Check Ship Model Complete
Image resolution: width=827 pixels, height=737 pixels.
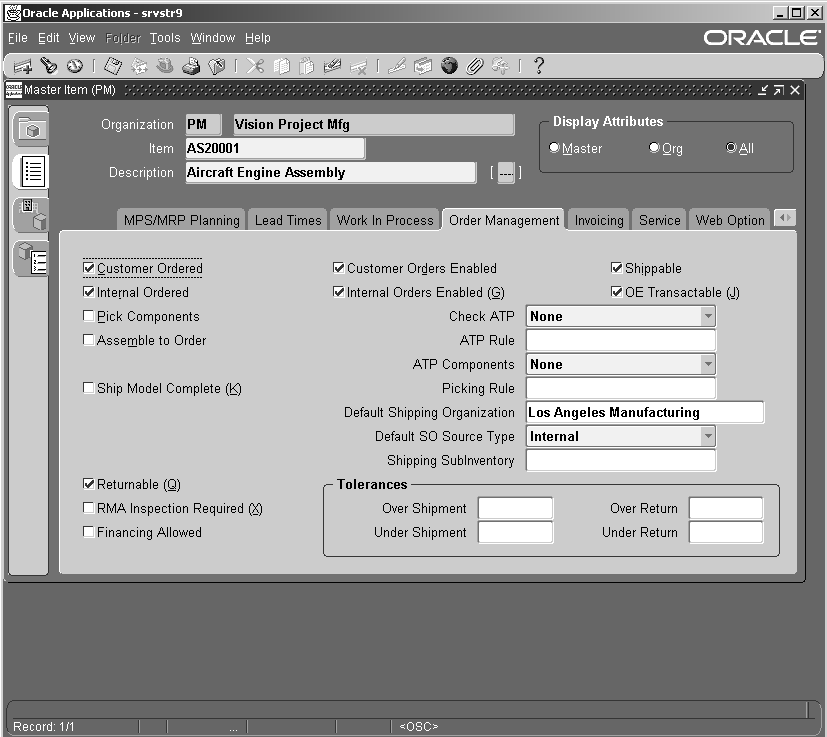[x=89, y=388]
